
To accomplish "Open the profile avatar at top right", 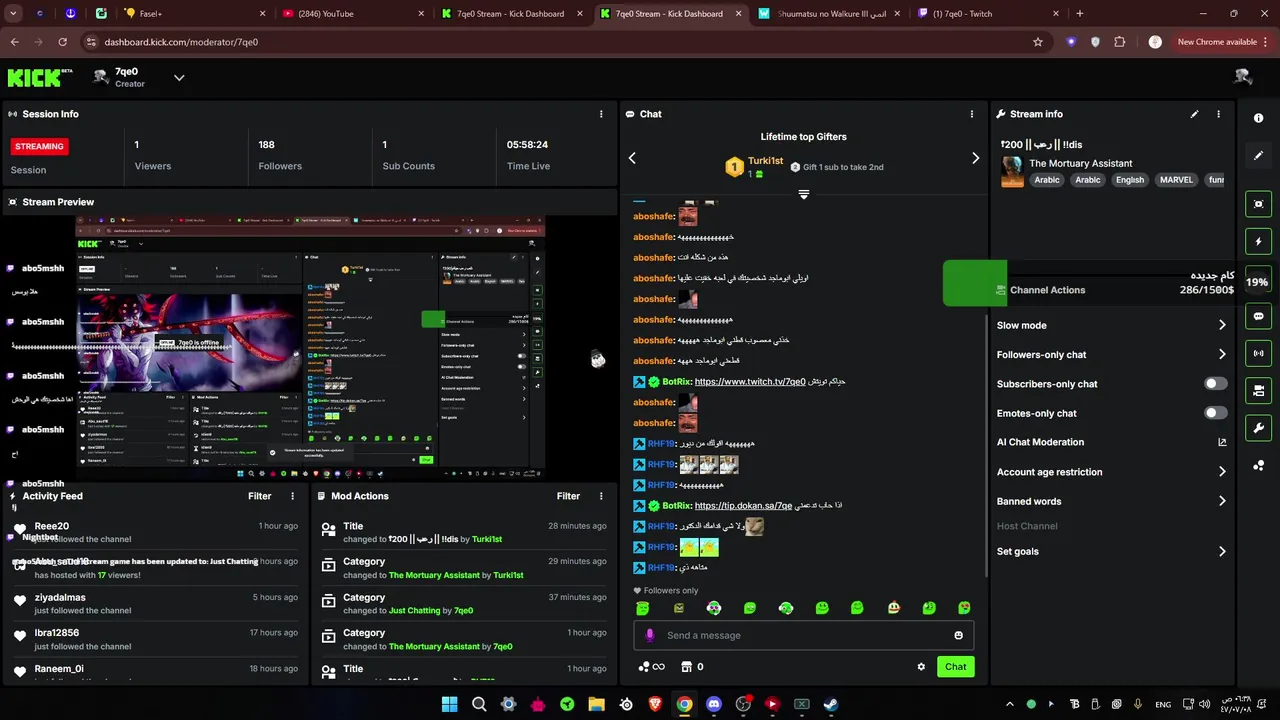I will tap(1243, 77).
